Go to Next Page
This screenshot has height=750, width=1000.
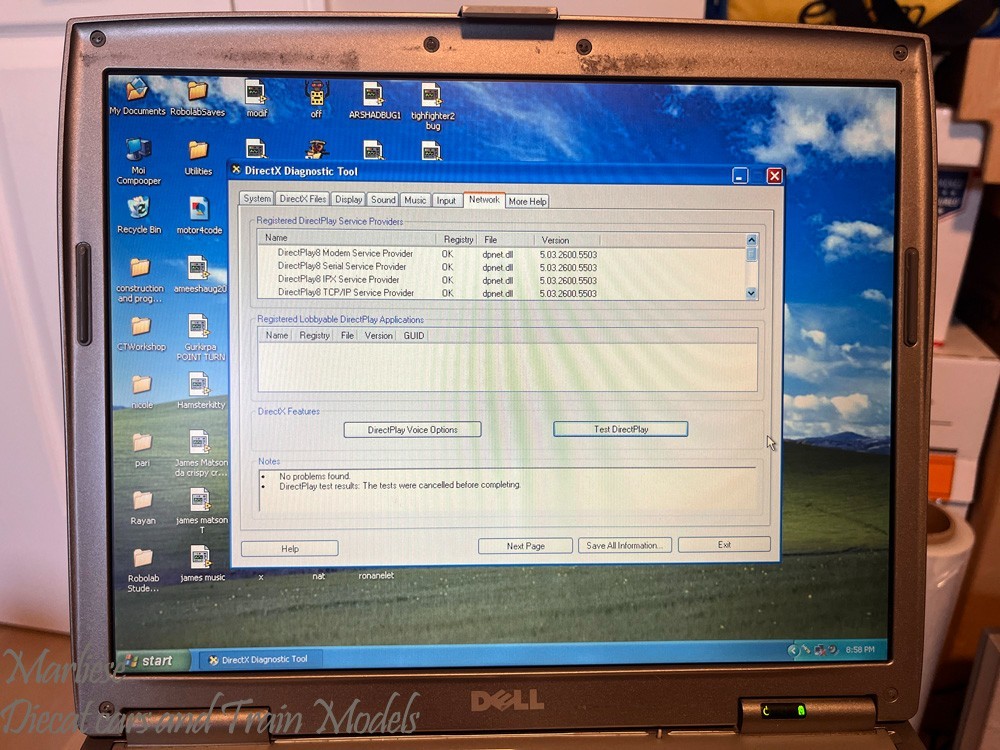click(x=526, y=546)
